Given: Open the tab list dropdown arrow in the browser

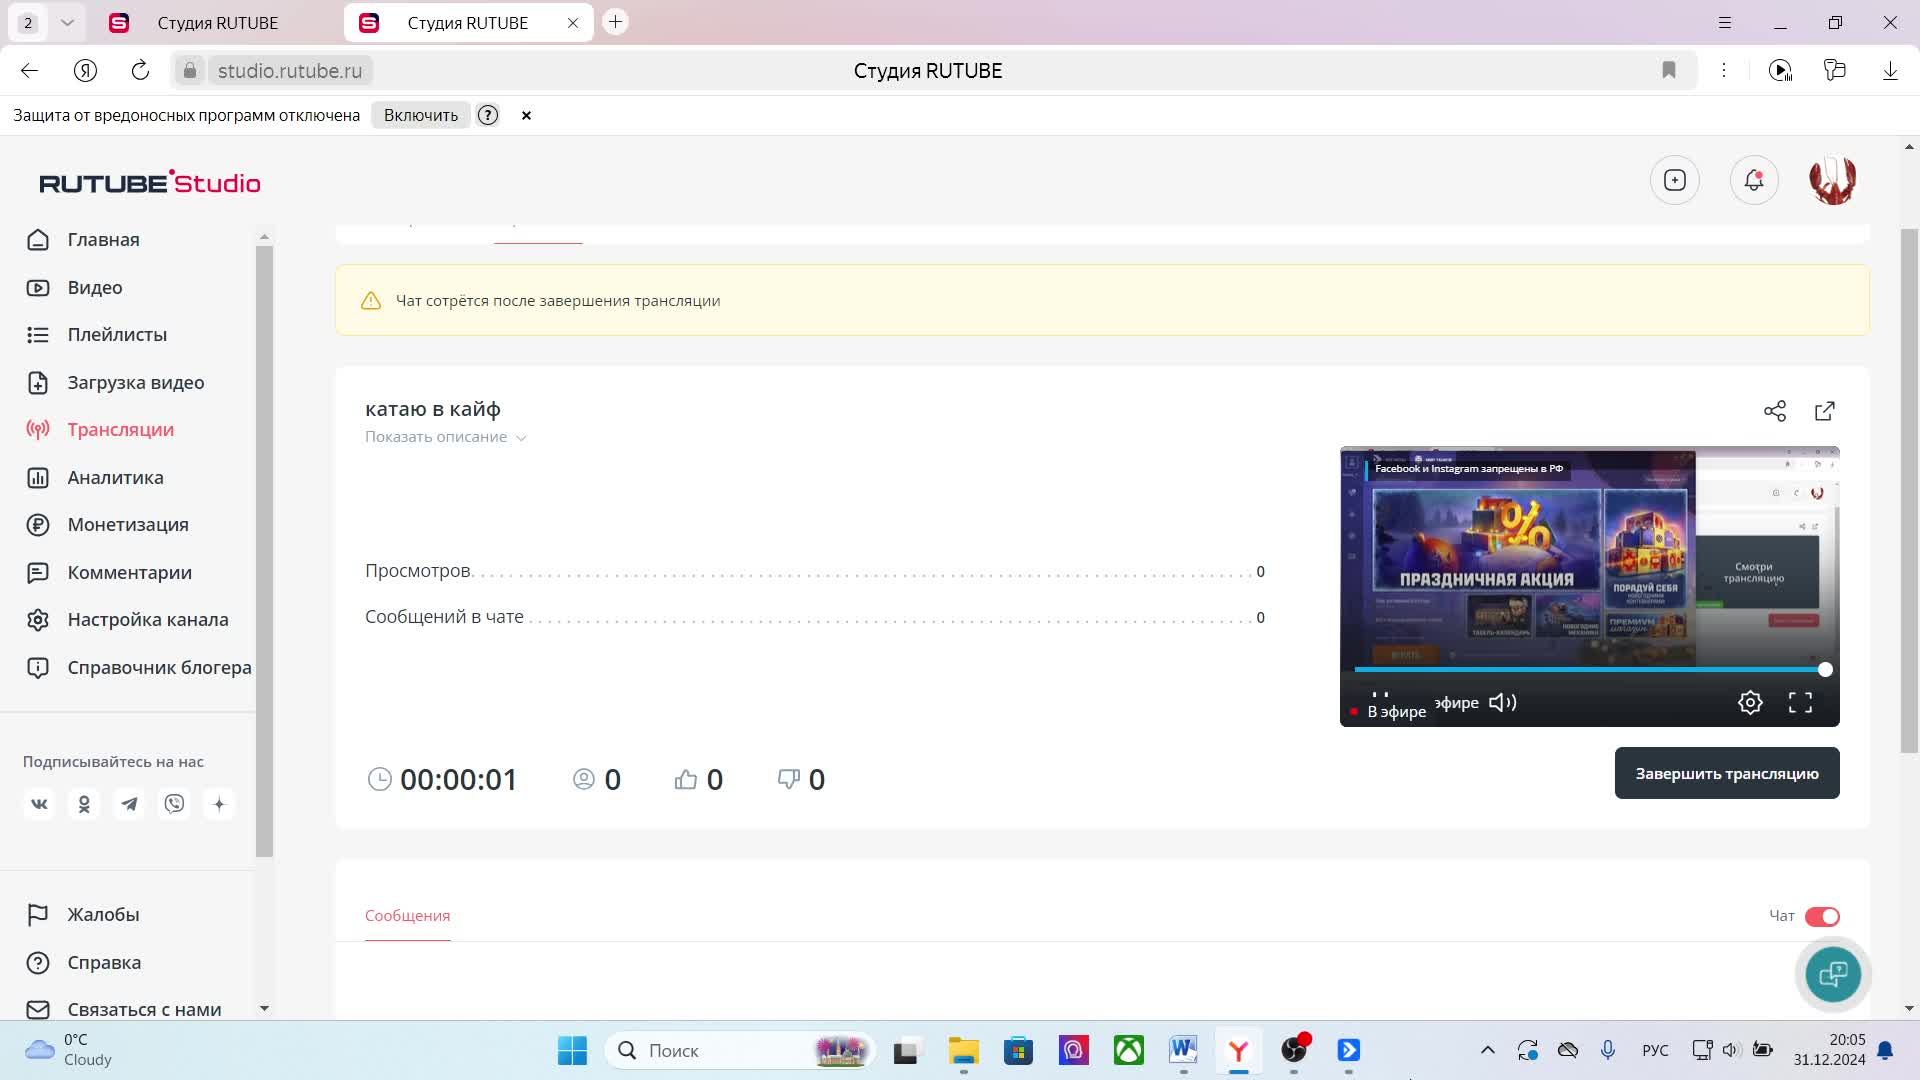Looking at the screenshot, I should pyautogui.click(x=67, y=22).
